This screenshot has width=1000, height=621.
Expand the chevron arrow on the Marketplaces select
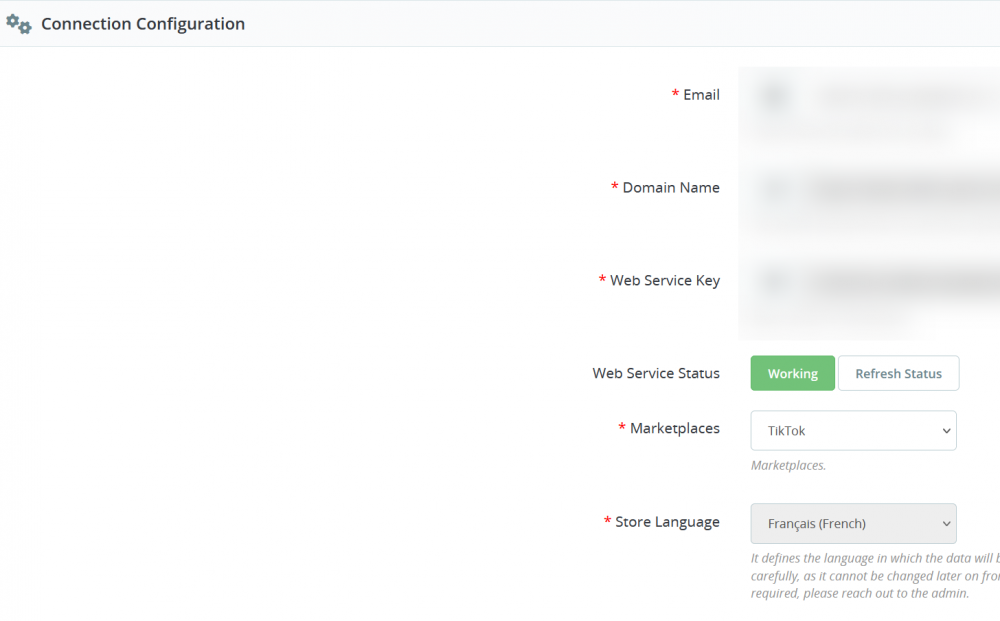click(x=946, y=431)
